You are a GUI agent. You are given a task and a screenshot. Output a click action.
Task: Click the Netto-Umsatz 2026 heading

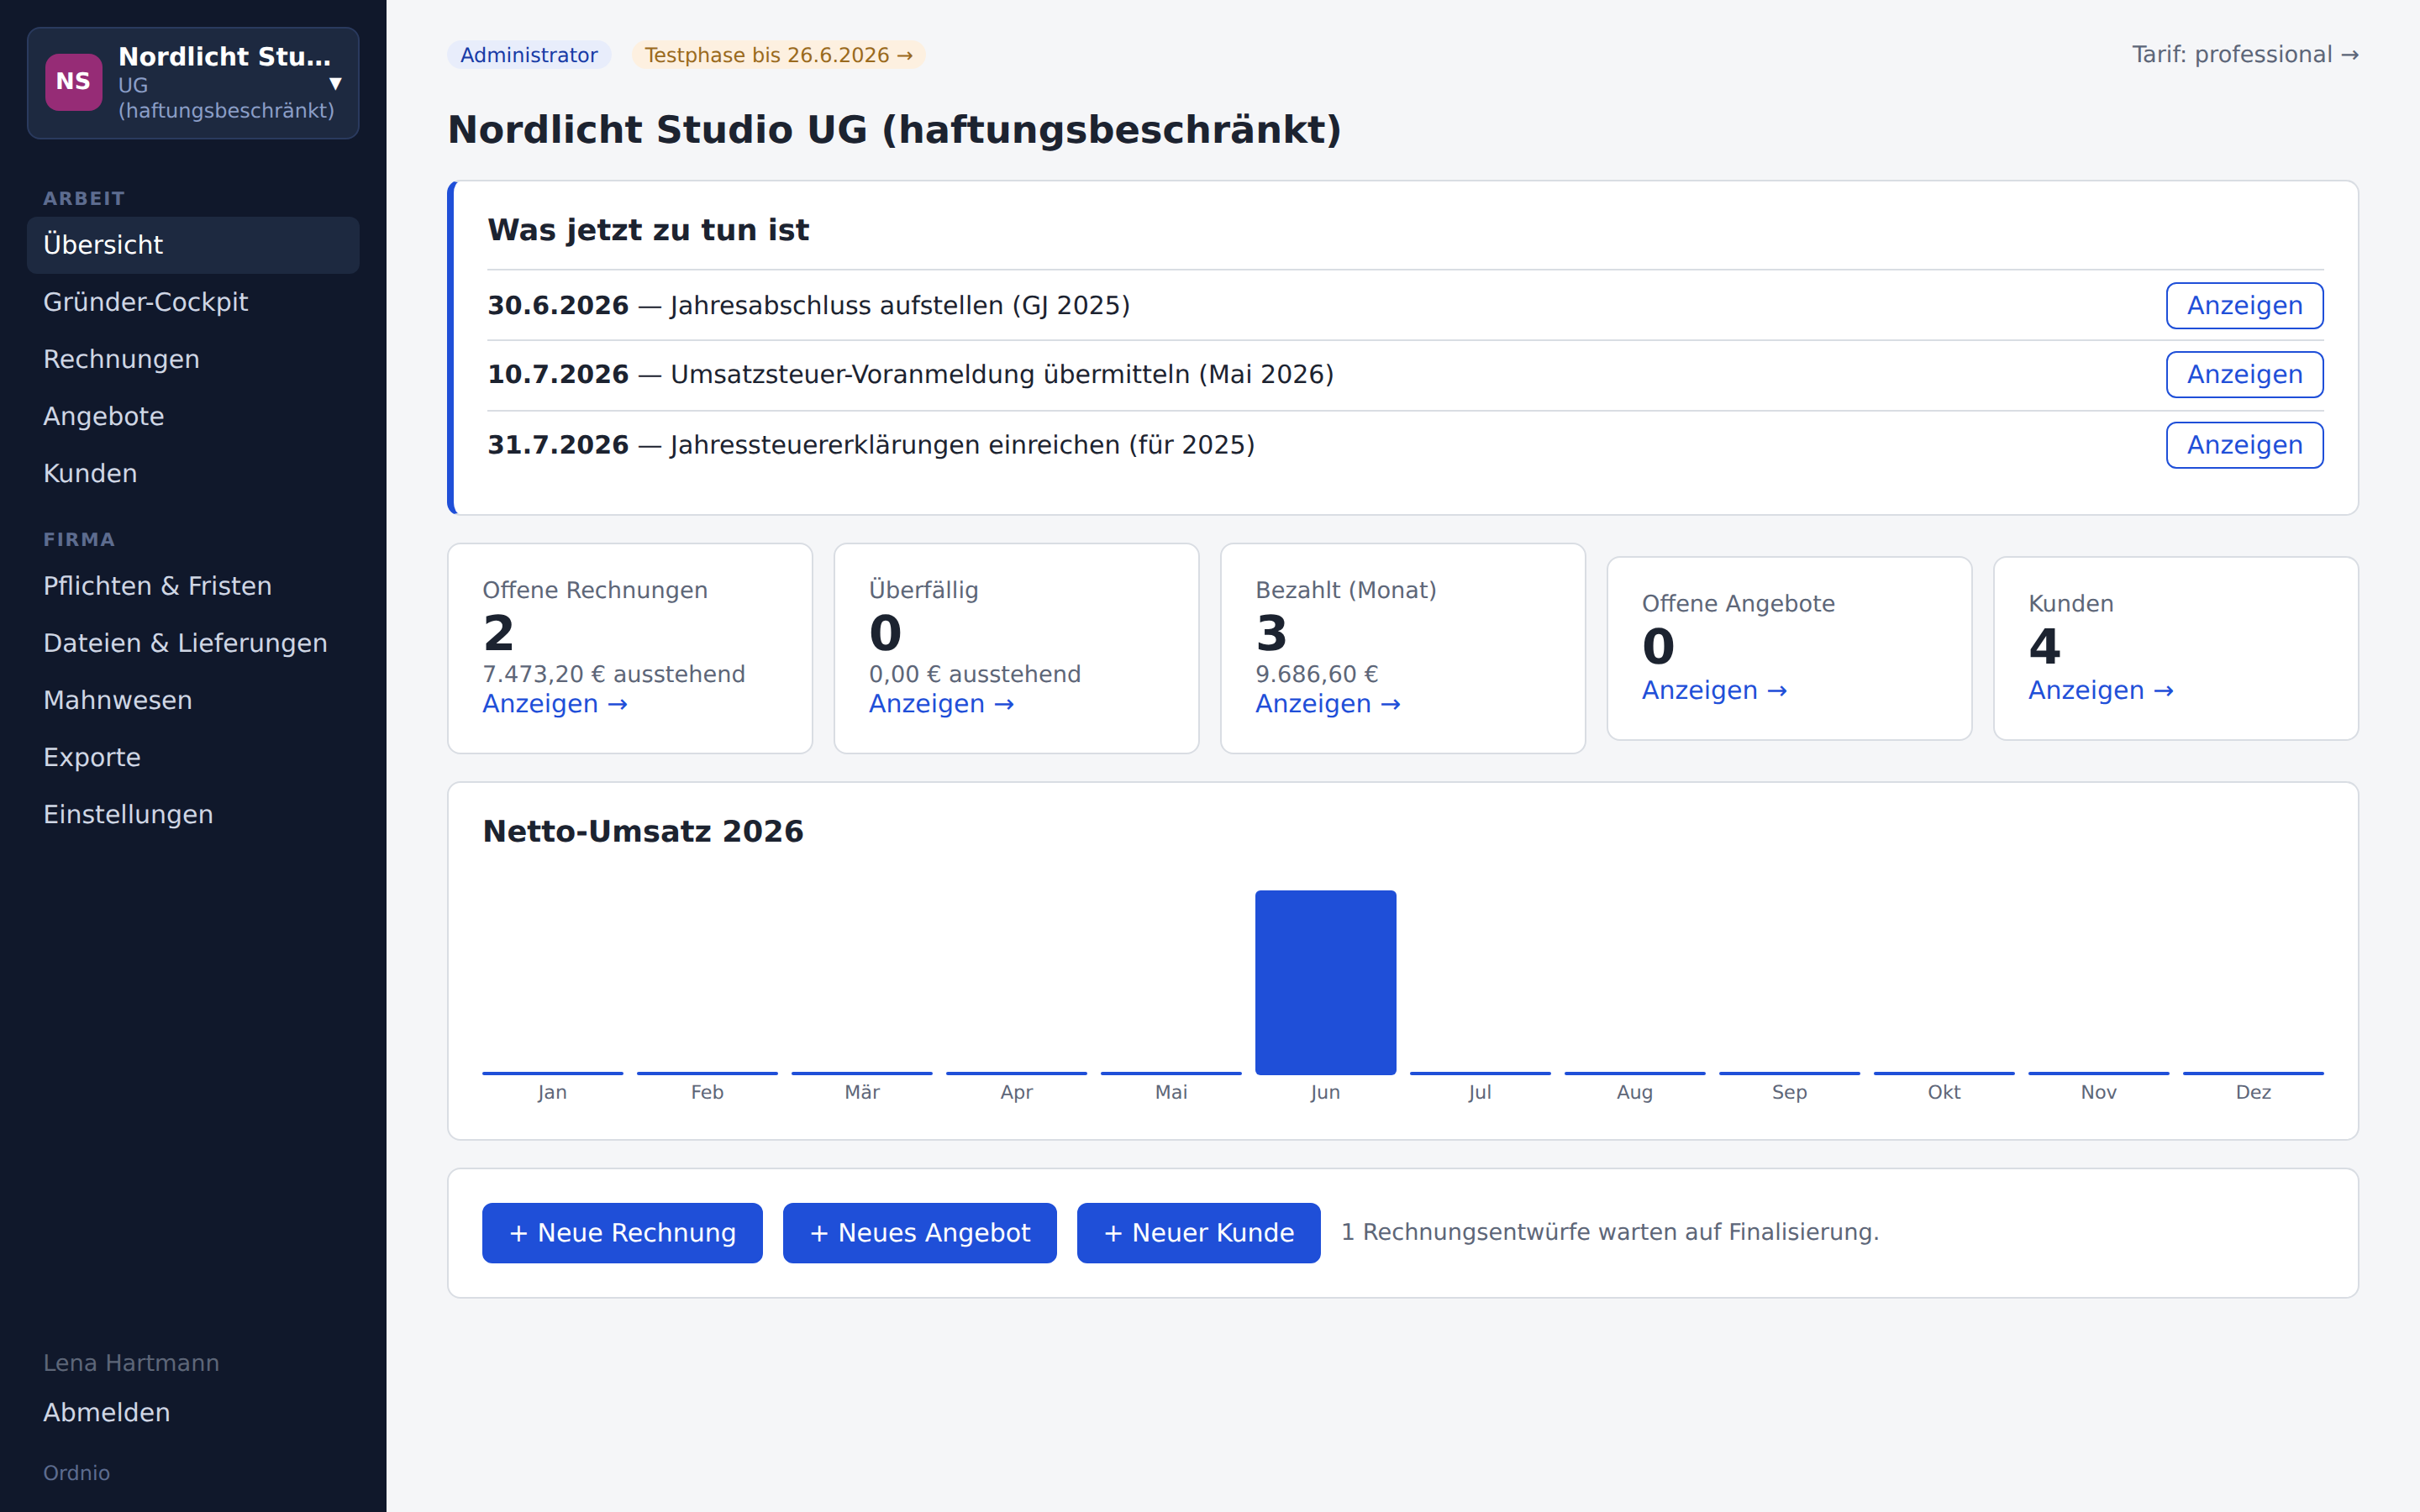tap(643, 831)
